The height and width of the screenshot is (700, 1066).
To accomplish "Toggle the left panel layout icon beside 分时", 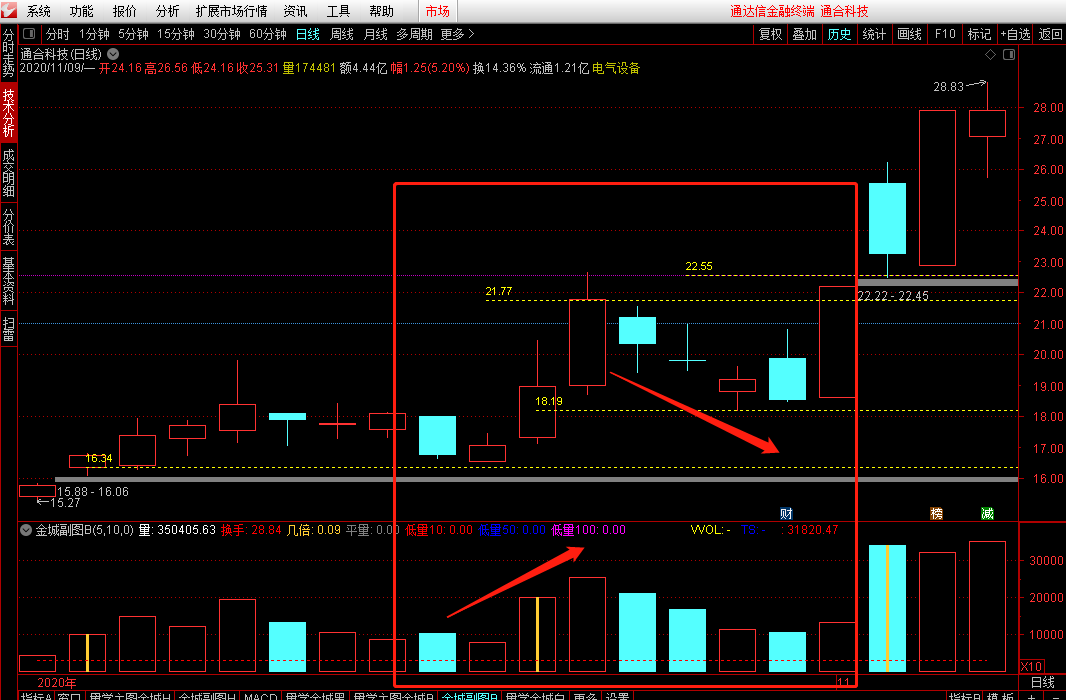I will (x=29, y=33).
